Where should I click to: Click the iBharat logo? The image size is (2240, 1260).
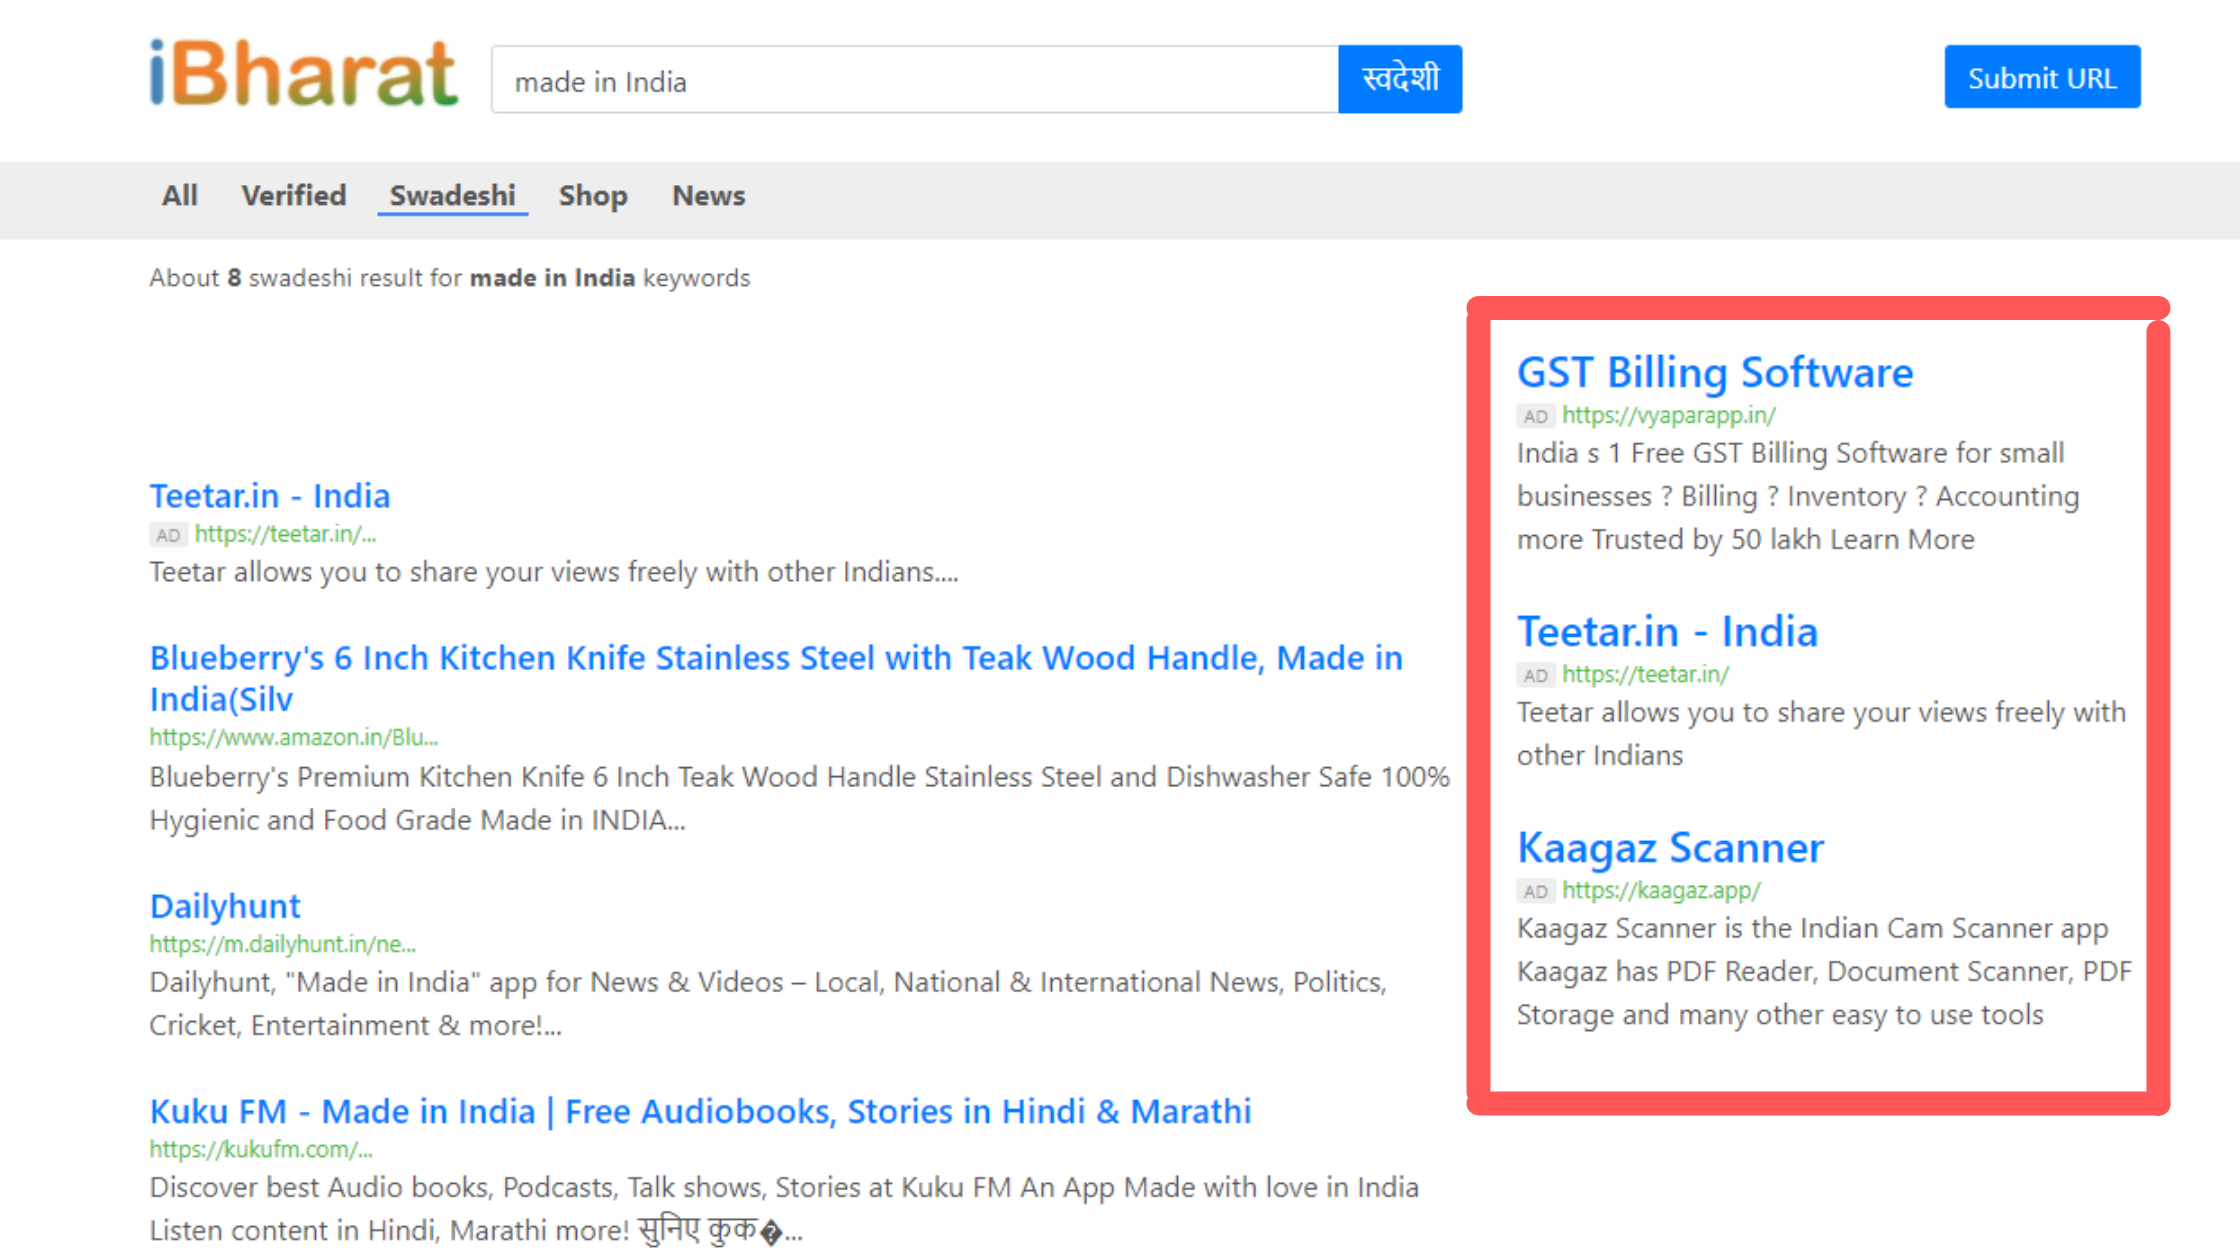303,75
